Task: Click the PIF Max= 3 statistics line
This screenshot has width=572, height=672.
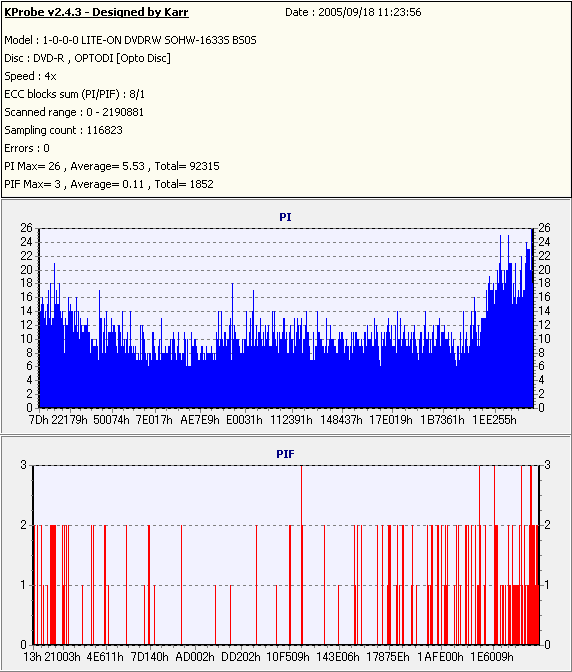Action: coord(109,184)
